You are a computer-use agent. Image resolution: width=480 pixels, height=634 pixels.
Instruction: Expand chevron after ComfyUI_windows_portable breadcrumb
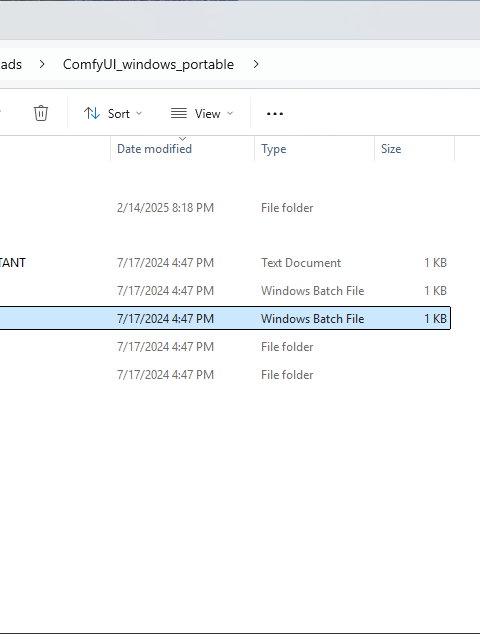pyautogui.click(x=256, y=64)
